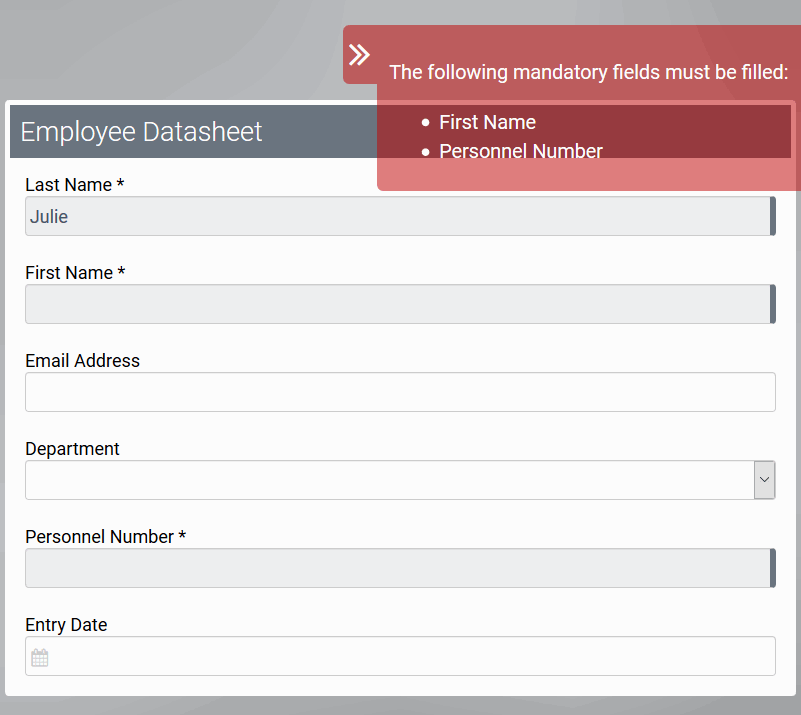
Task: Click the "Entry Date" label
Action: pos(66,625)
